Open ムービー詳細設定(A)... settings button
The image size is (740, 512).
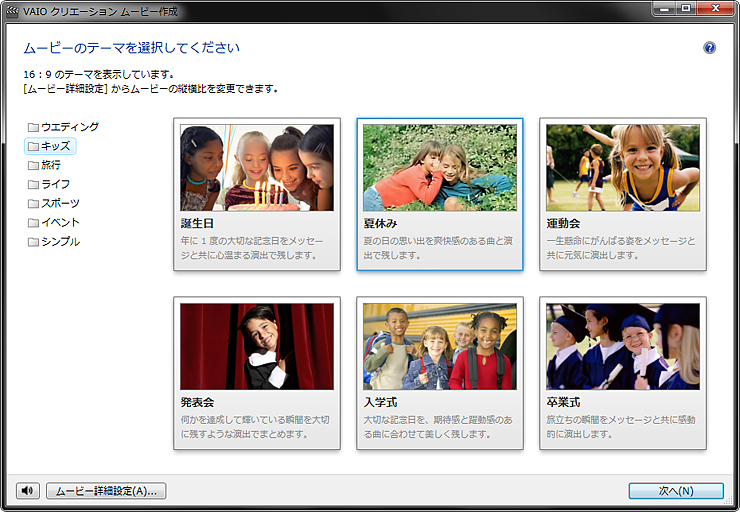tap(106, 491)
